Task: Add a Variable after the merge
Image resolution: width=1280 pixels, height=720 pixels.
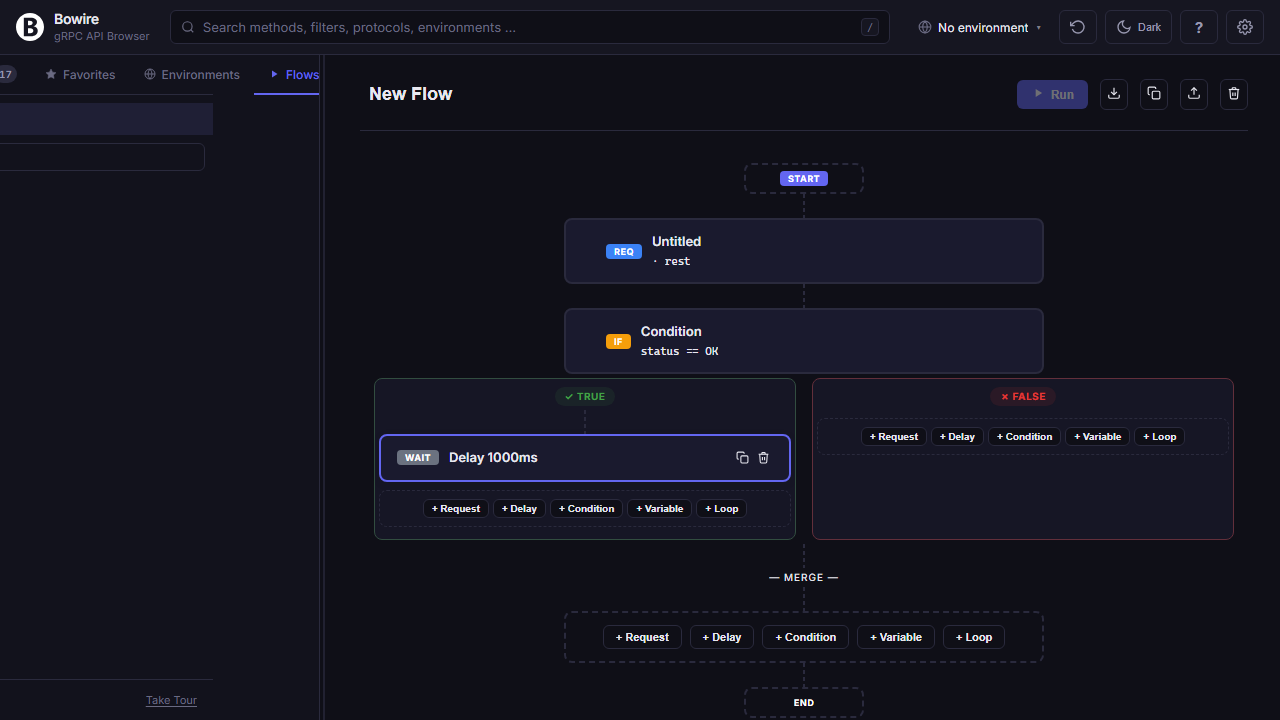Action: (896, 637)
